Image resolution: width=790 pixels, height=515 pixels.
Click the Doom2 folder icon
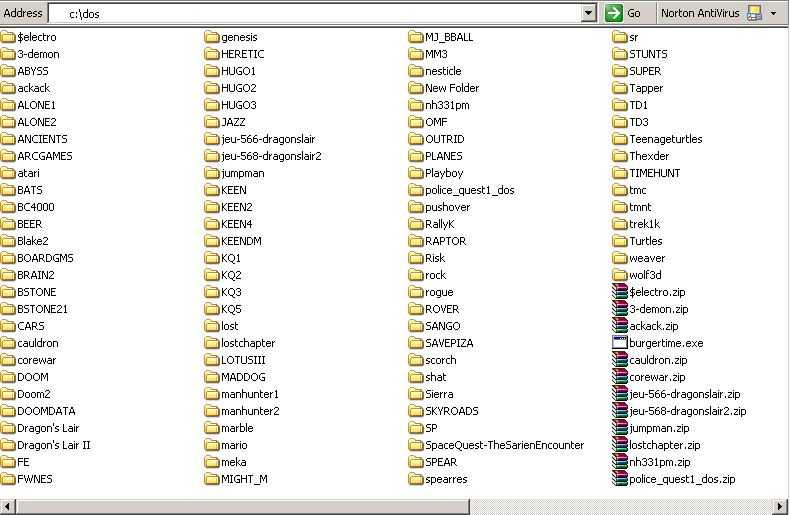pos(8,394)
